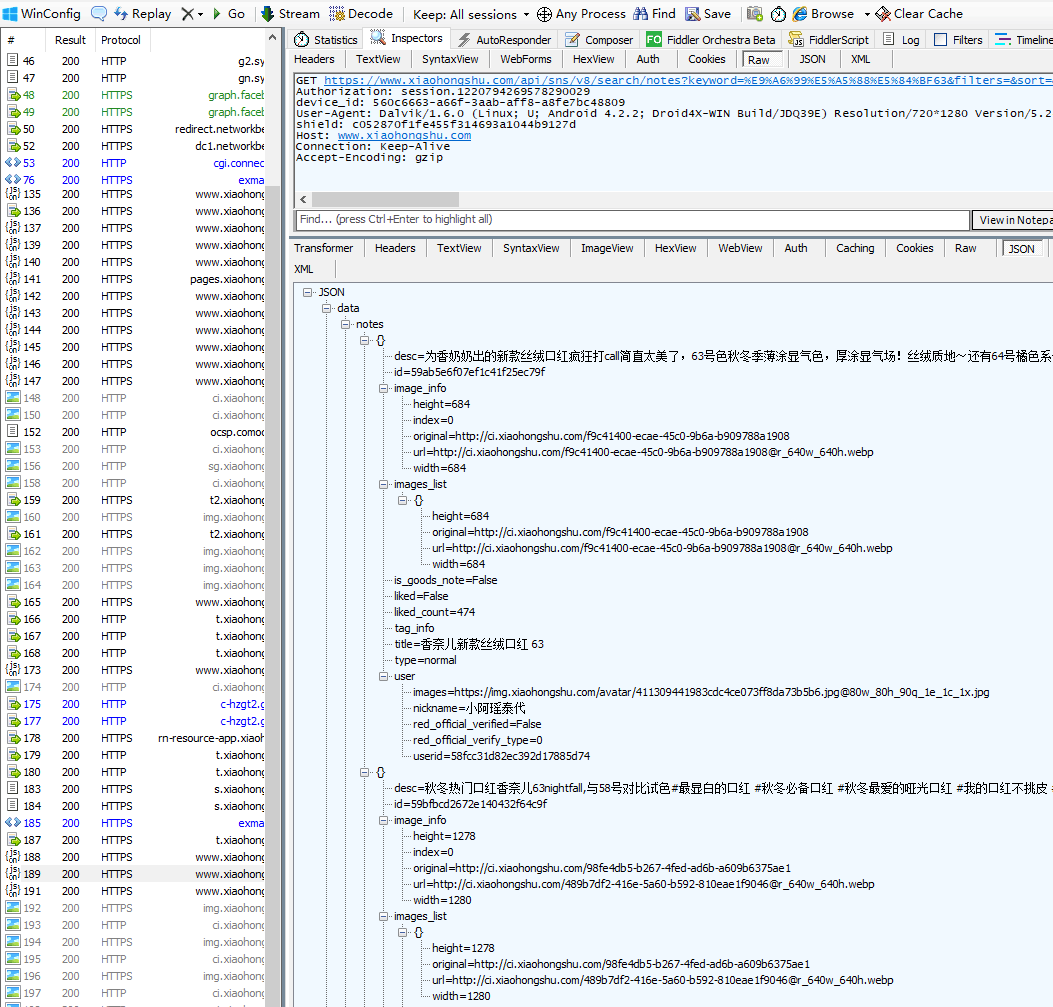Click the session list scroll-up arrow
The width and height of the screenshot is (1053, 1007).
coord(272,38)
